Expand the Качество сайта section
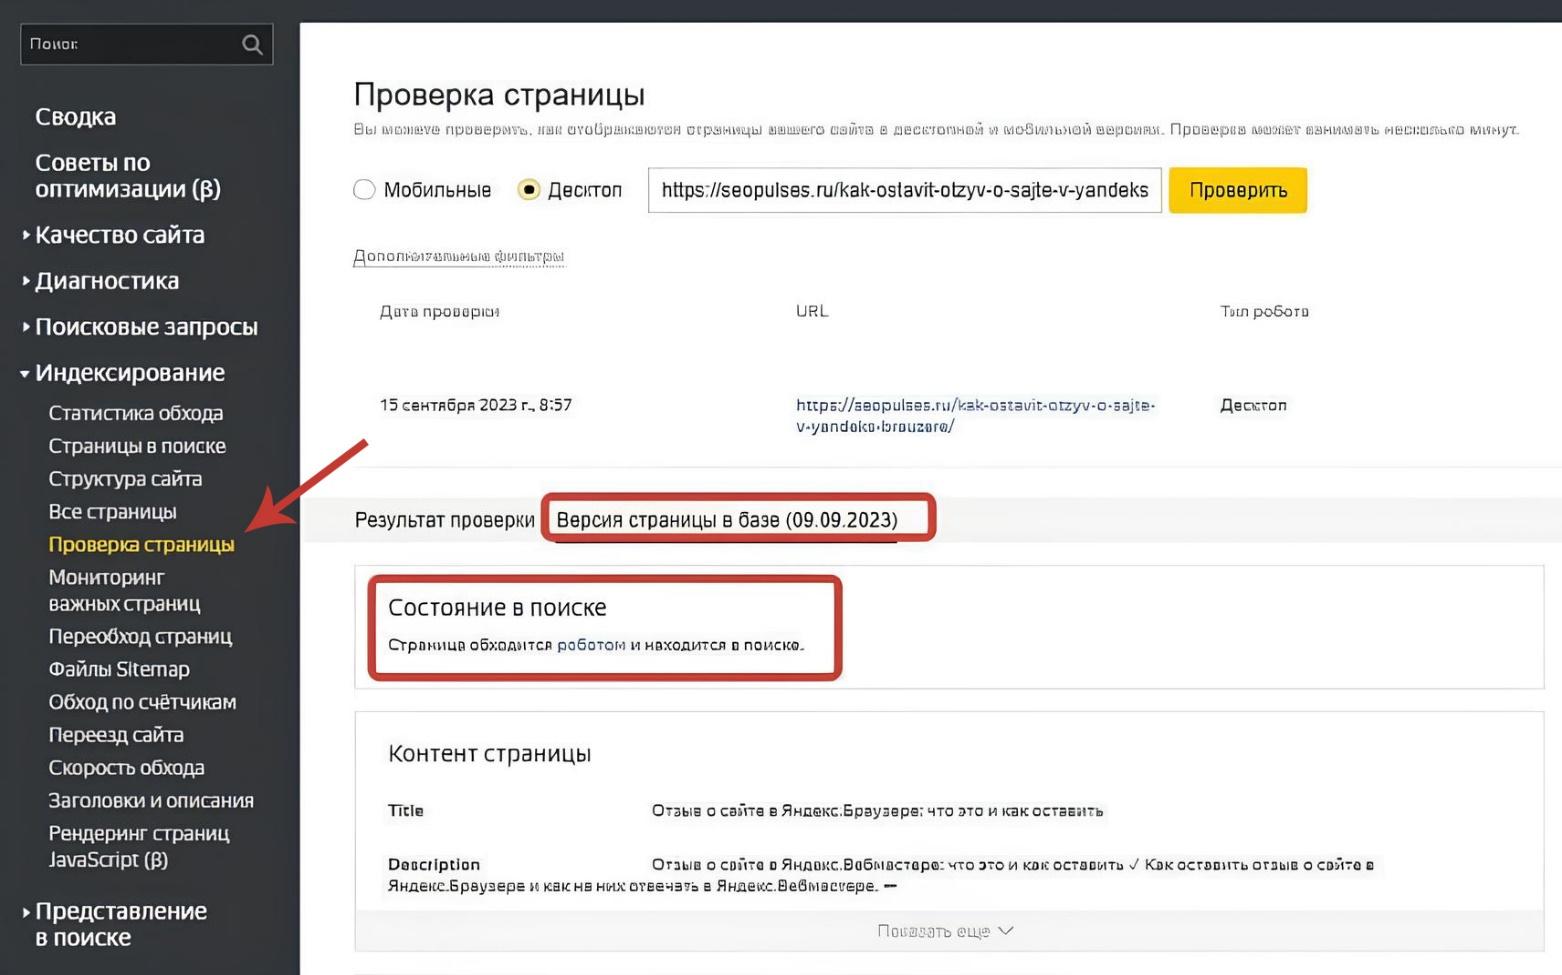The height and width of the screenshot is (975, 1562). pyautogui.click(x=119, y=235)
